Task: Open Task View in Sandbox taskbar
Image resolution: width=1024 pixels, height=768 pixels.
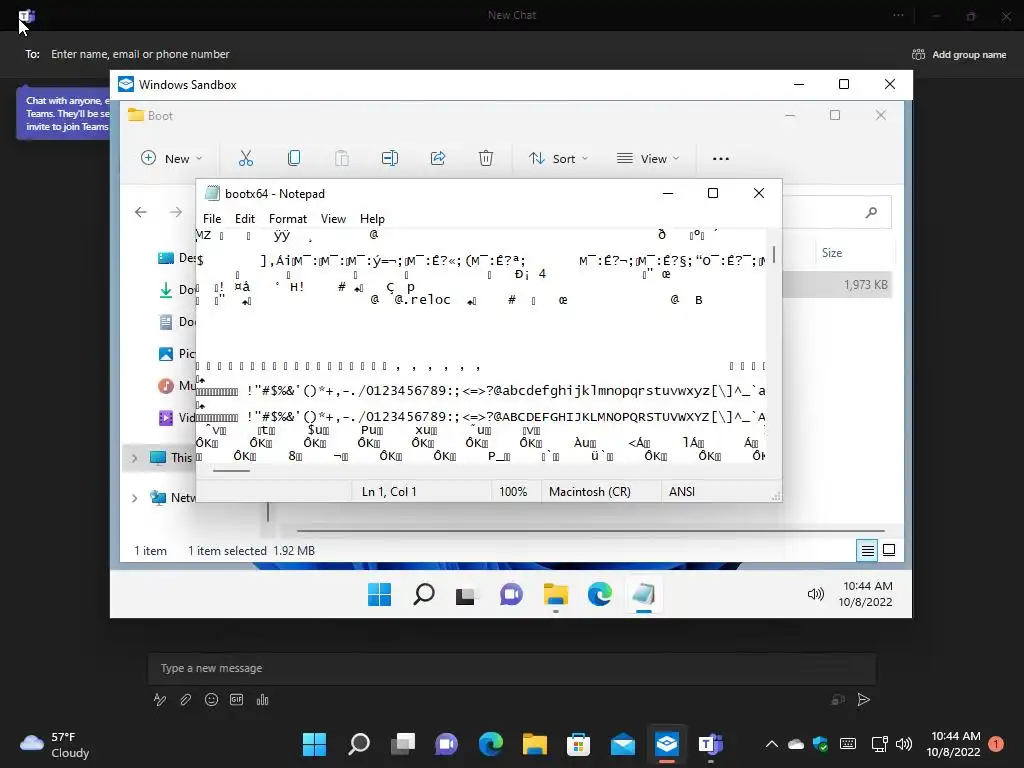Action: 466,595
